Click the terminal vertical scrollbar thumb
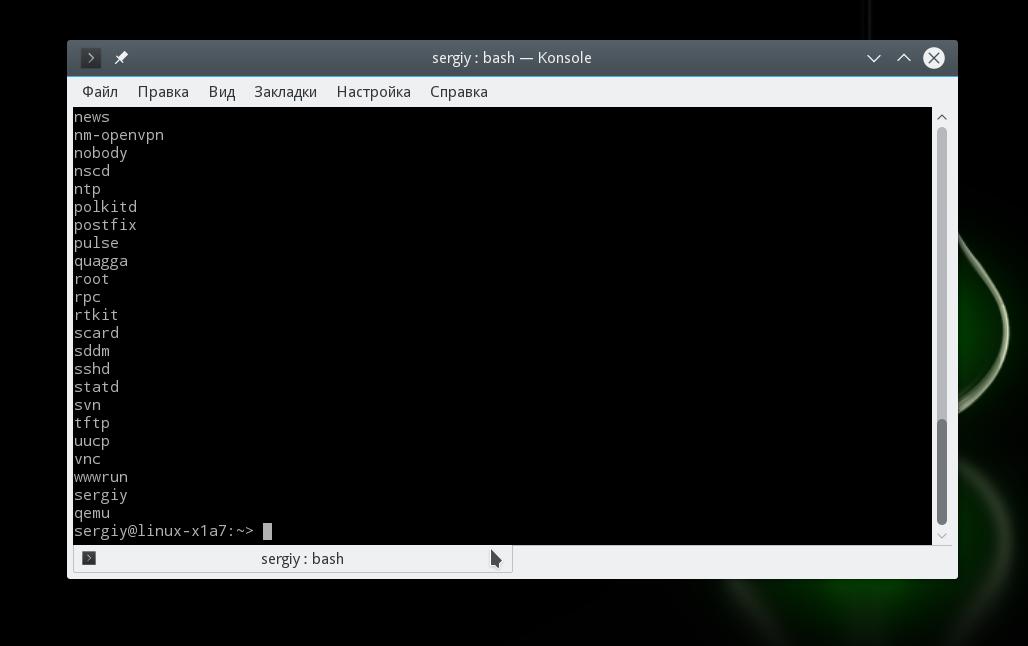 (x=942, y=472)
